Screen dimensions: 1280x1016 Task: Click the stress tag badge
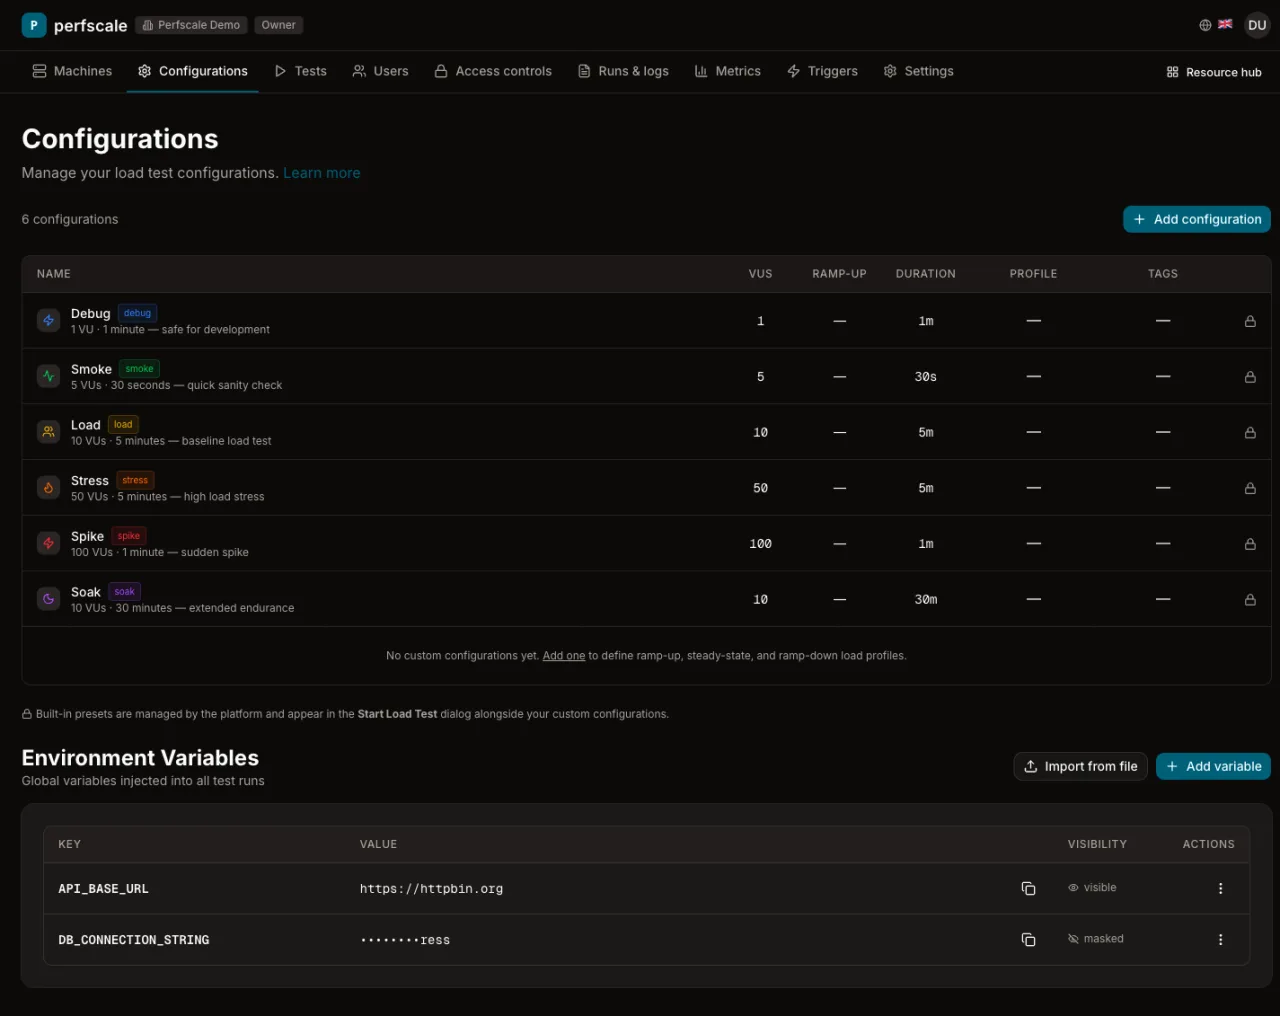pos(135,481)
